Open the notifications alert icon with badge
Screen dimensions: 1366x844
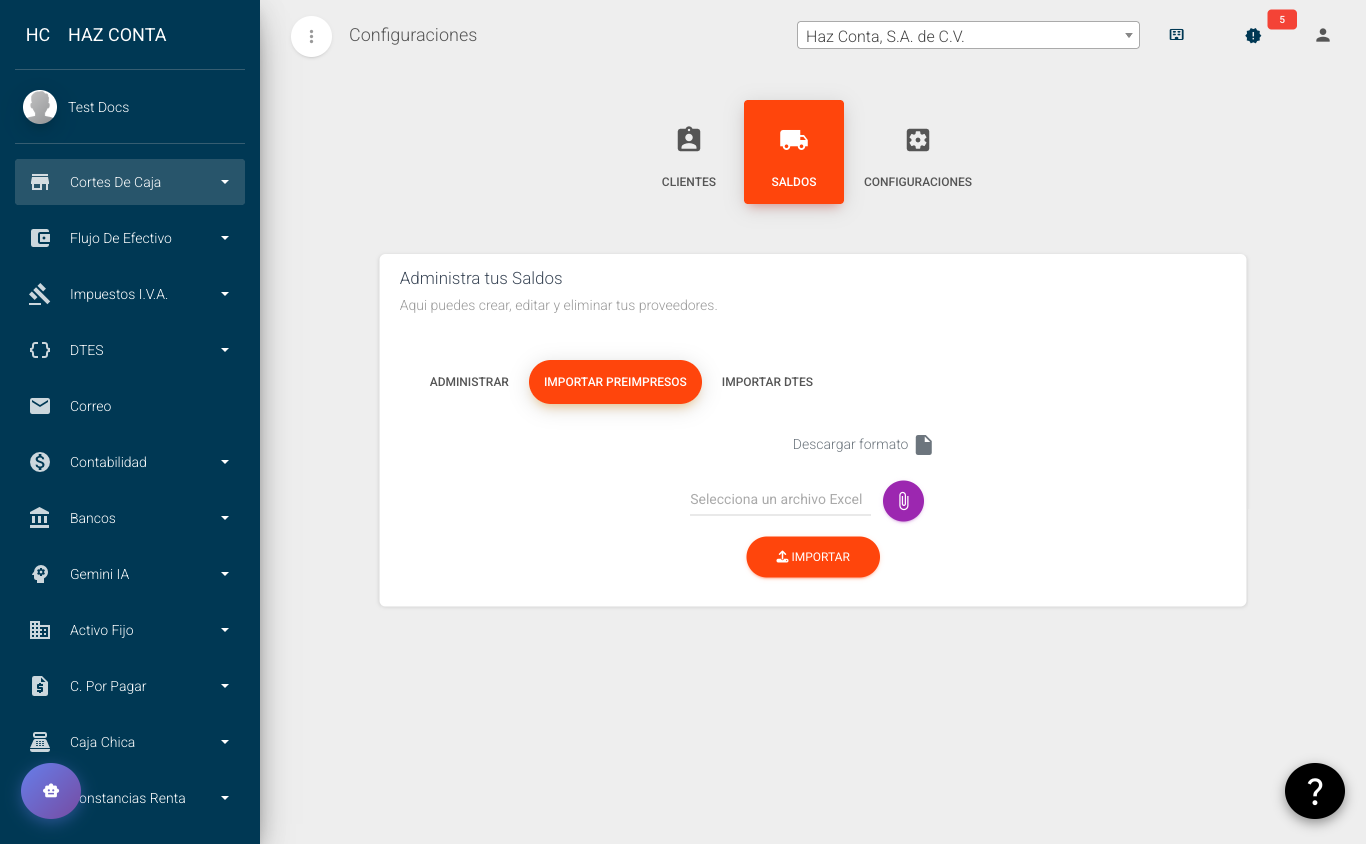[1253, 35]
